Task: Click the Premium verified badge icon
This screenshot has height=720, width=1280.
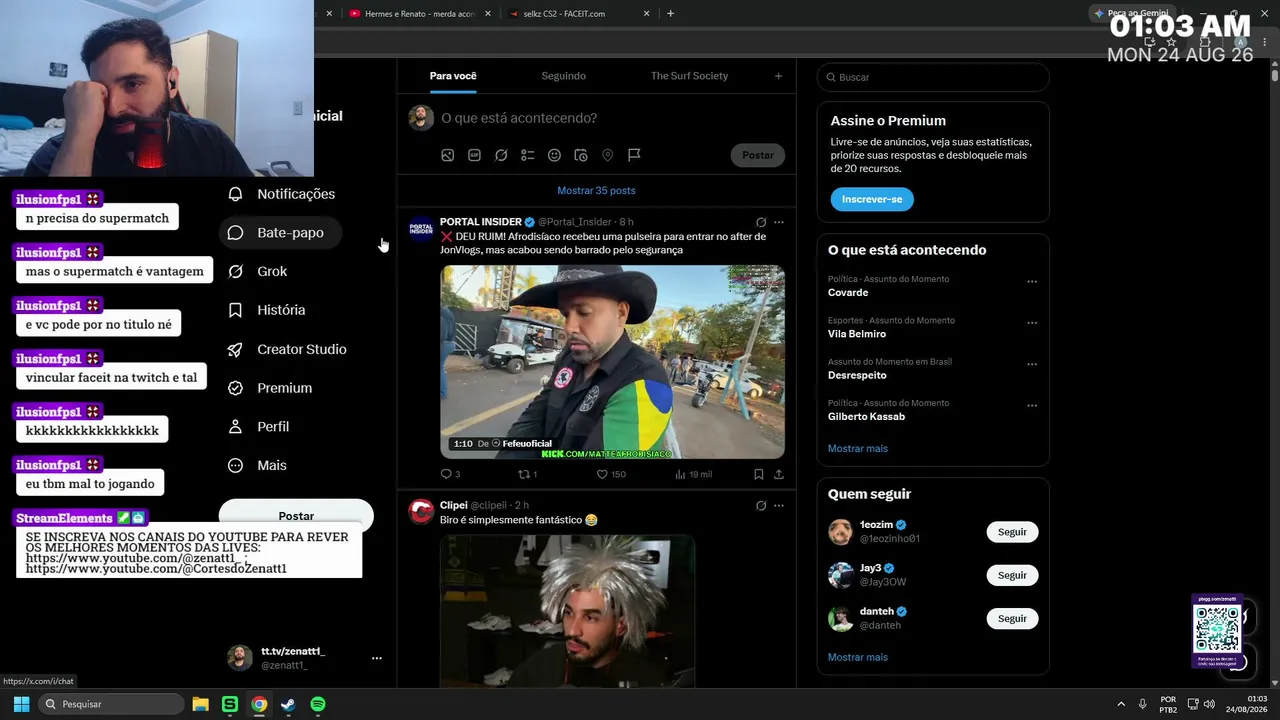Action: [235, 388]
